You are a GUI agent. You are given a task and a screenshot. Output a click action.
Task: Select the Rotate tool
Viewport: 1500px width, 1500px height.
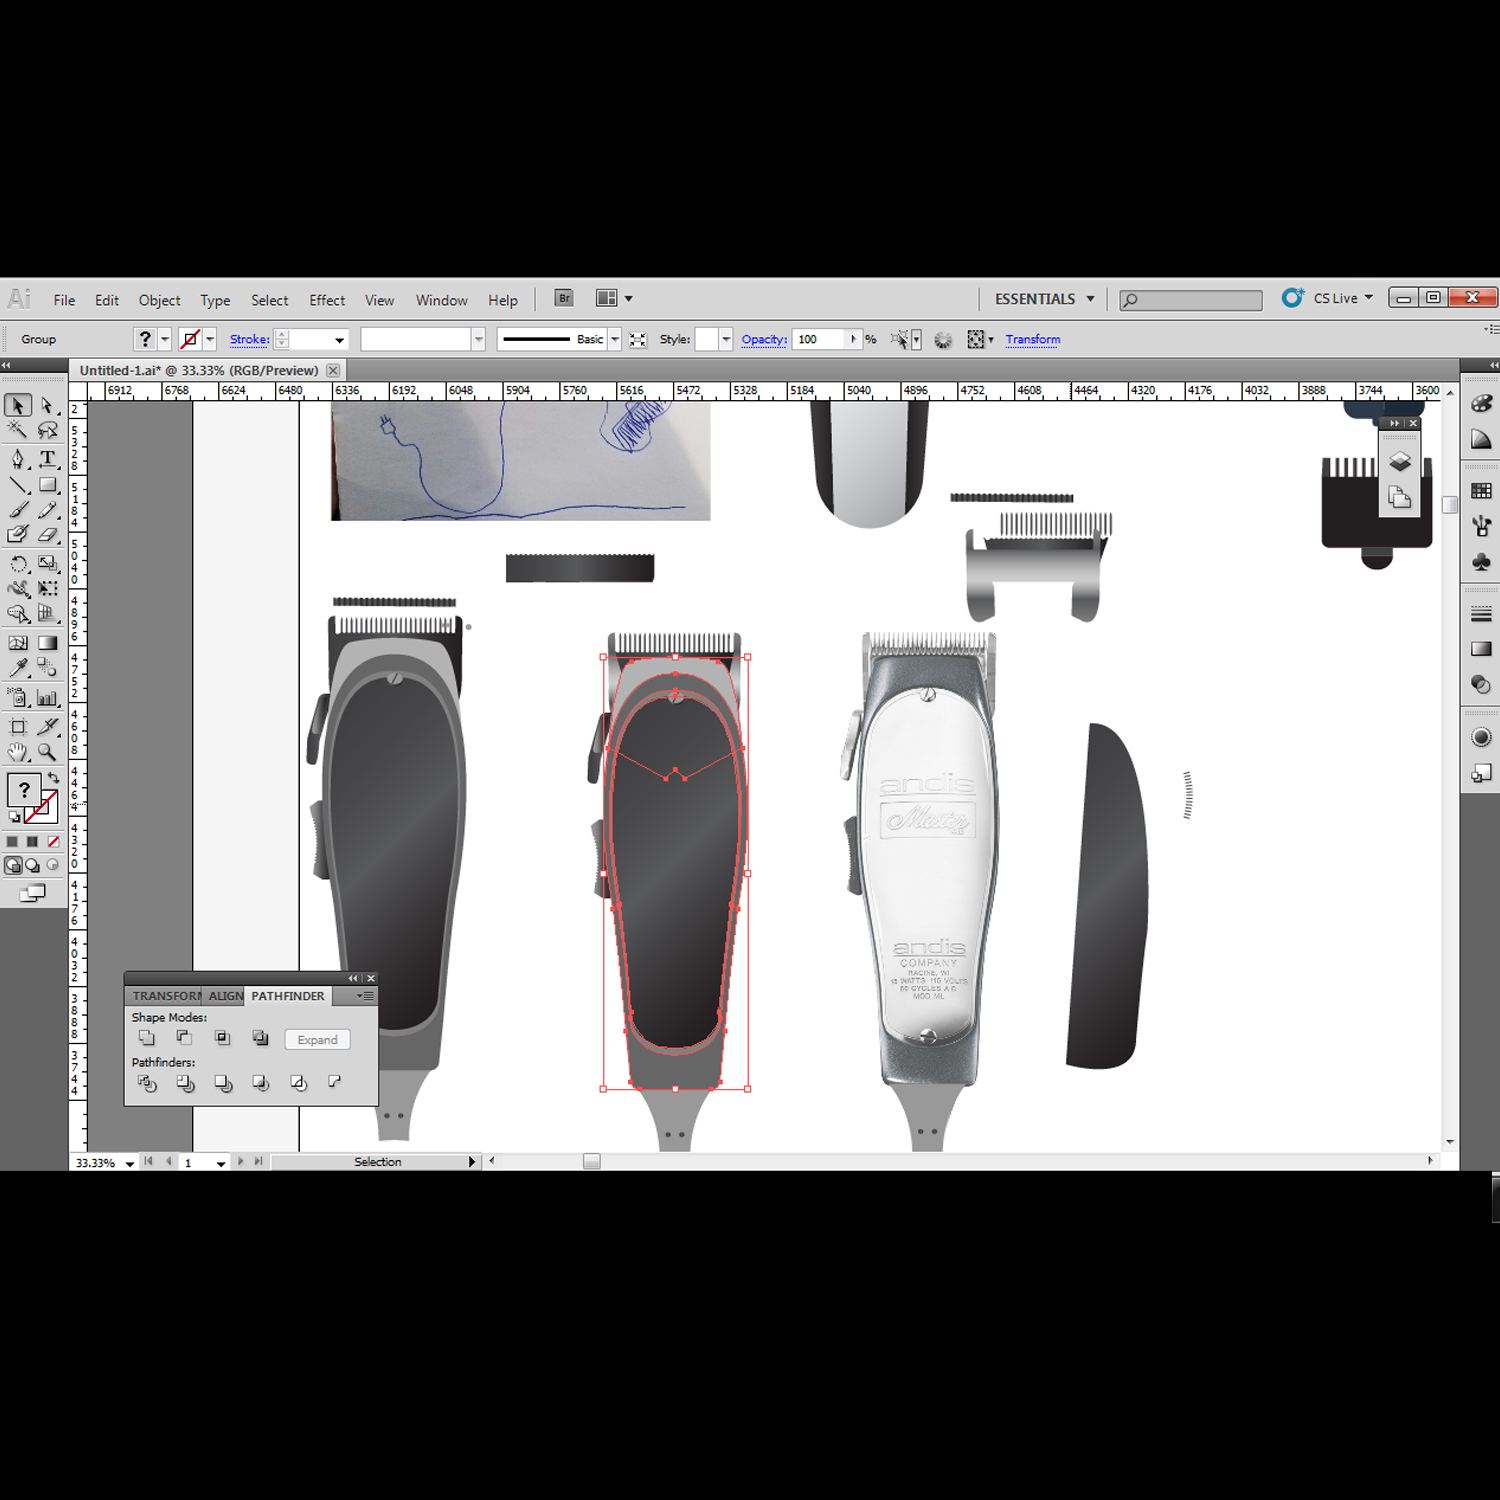(x=18, y=564)
